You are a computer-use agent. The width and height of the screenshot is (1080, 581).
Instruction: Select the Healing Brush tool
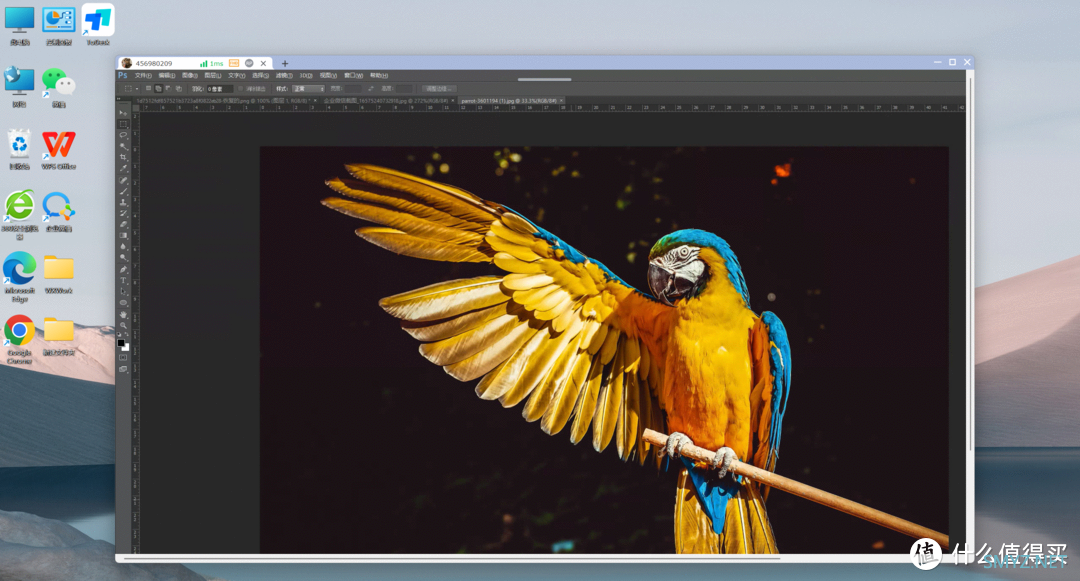click(x=123, y=180)
